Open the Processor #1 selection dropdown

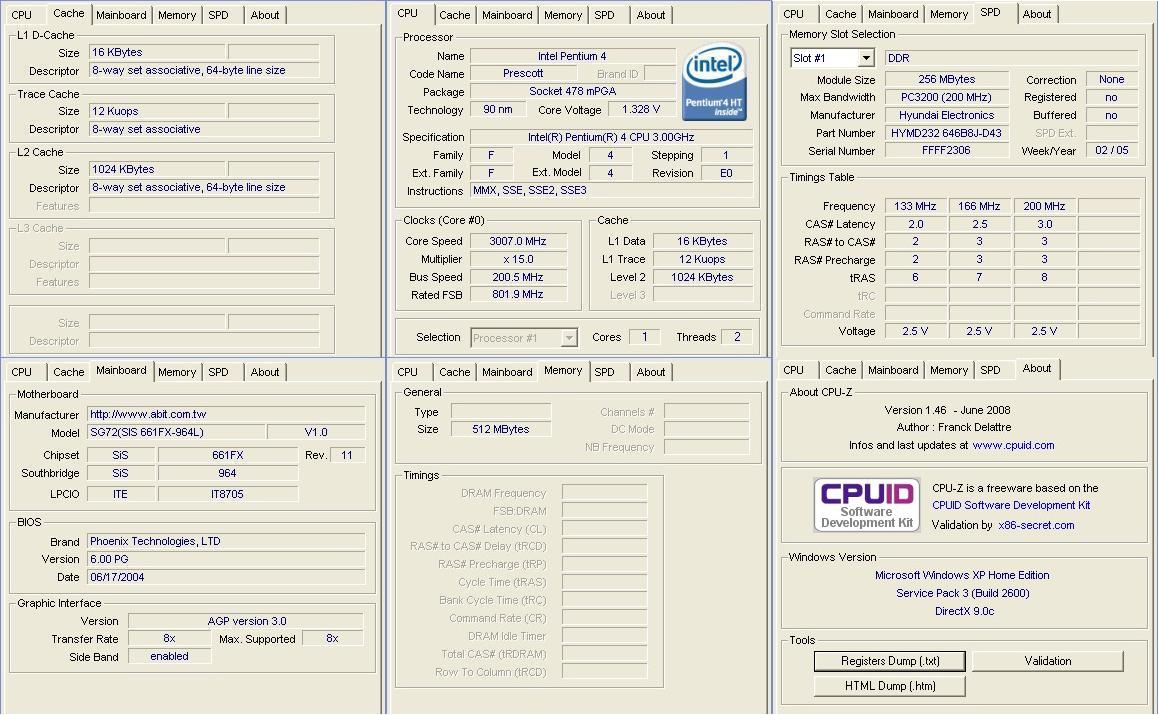pos(568,338)
